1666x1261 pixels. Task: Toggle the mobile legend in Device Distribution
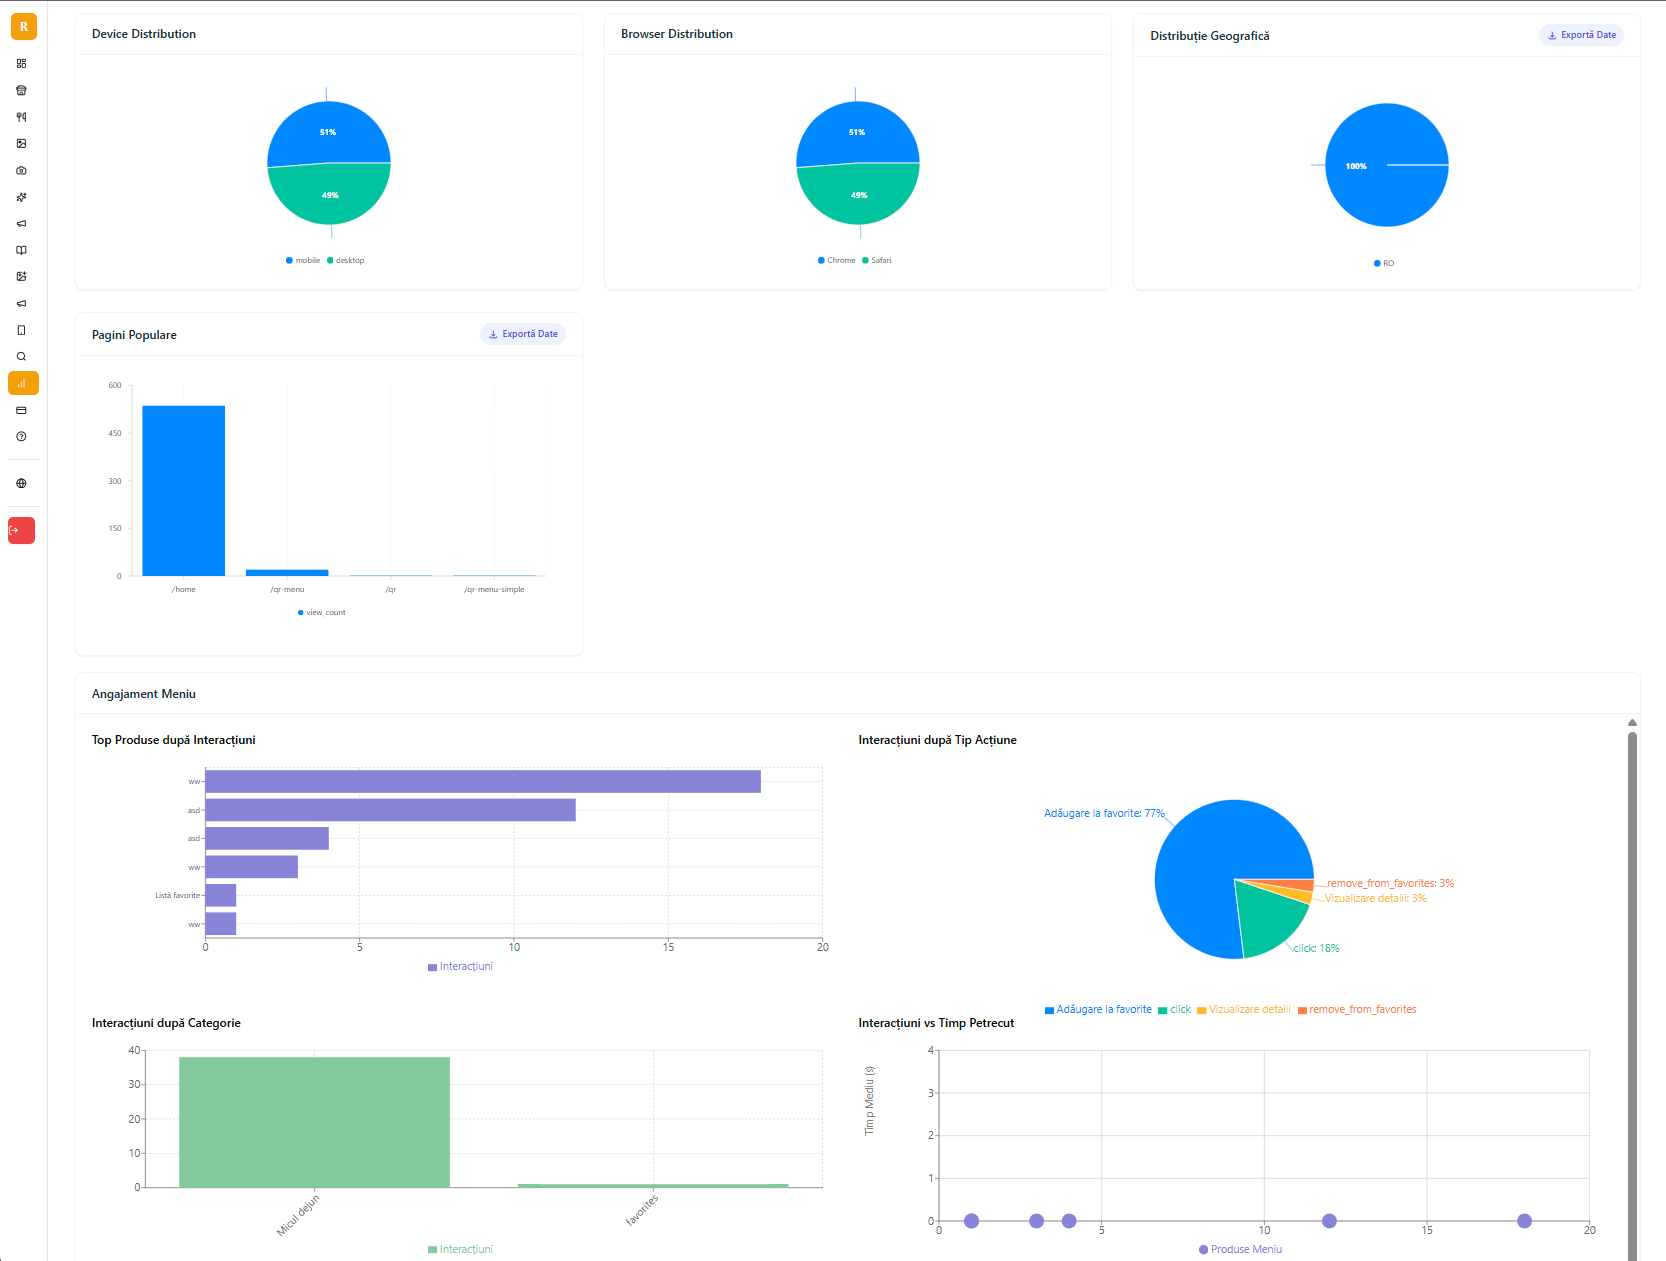tap(302, 260)
